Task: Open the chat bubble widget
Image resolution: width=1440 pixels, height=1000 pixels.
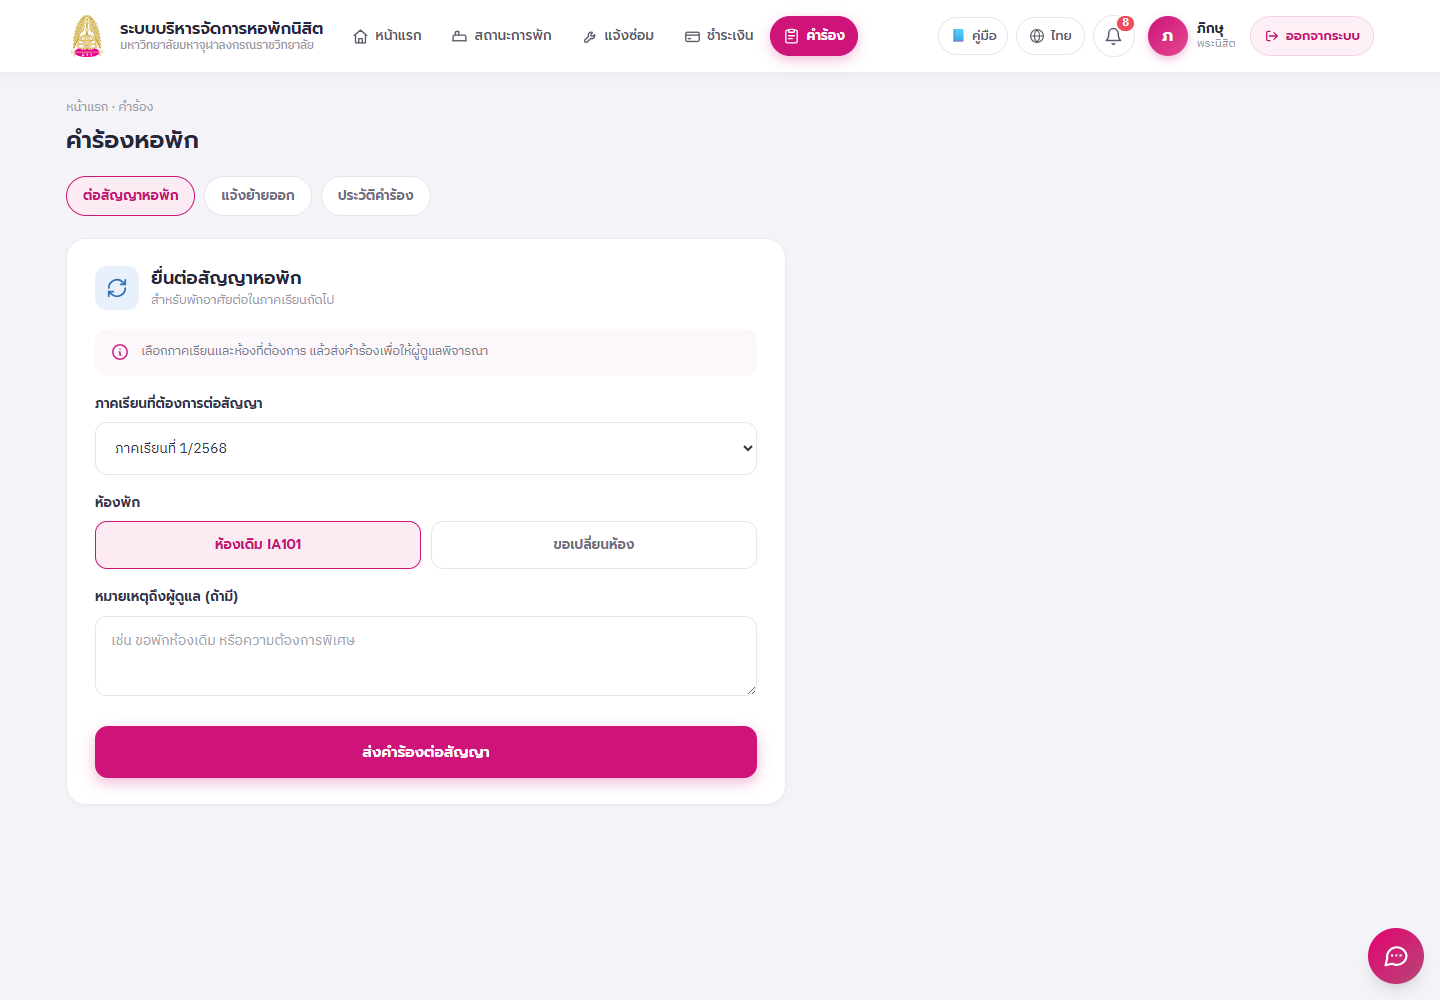Action: [x=1395, y=956]
